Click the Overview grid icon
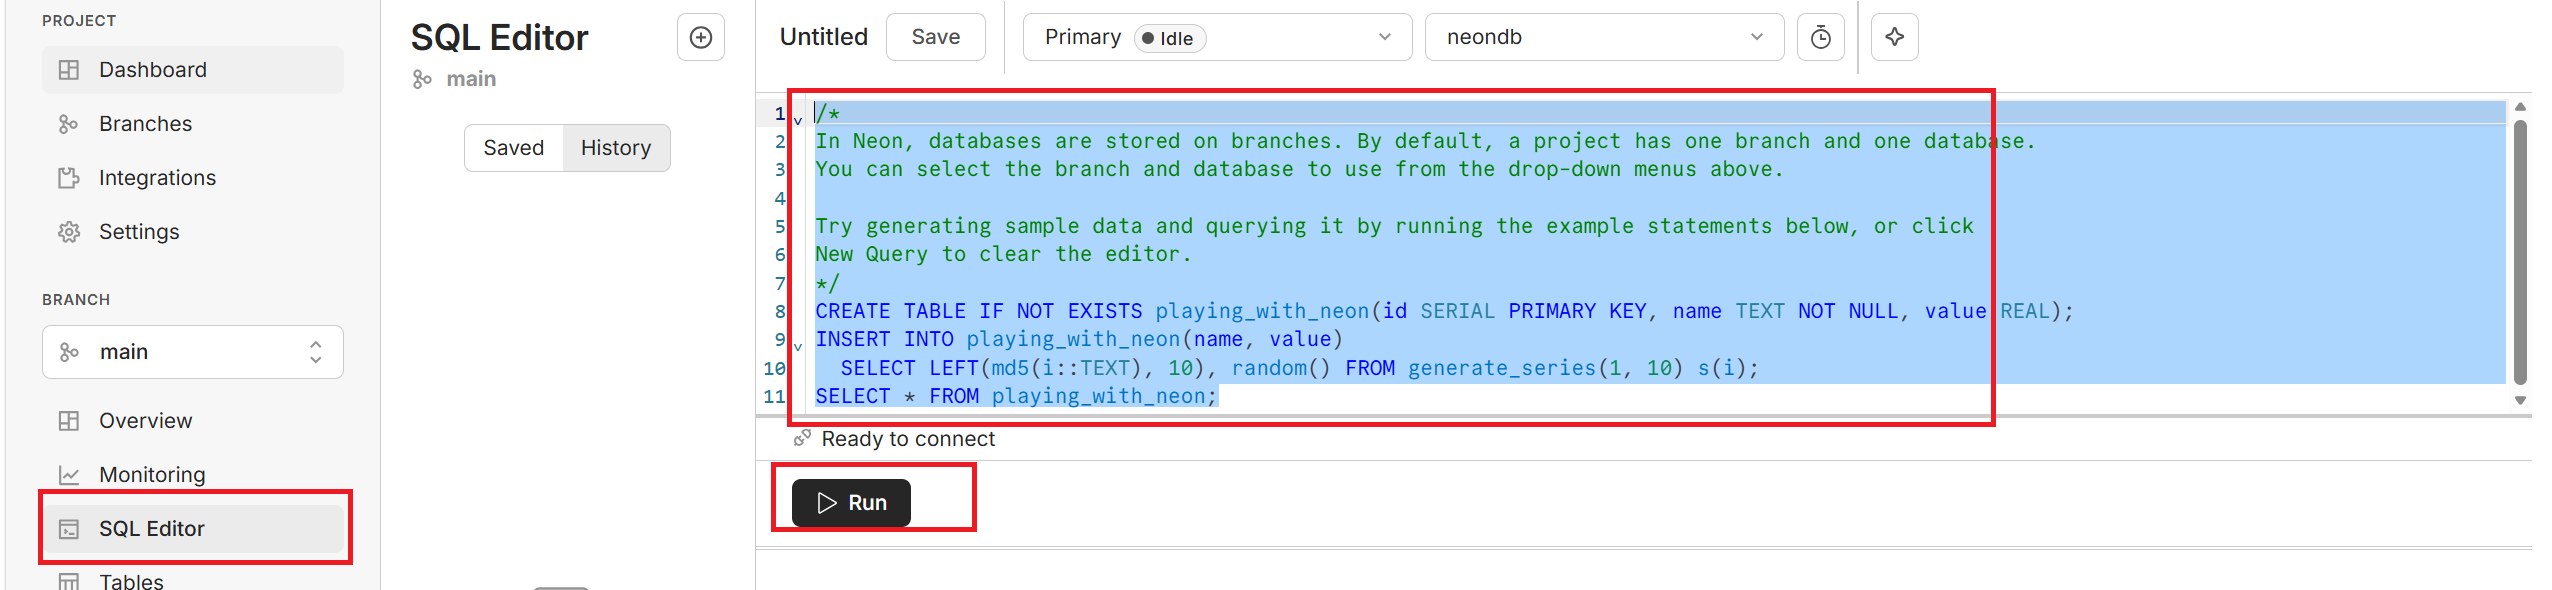Image resolution: width=2552 pixels, height=590 pixels. 69,421
